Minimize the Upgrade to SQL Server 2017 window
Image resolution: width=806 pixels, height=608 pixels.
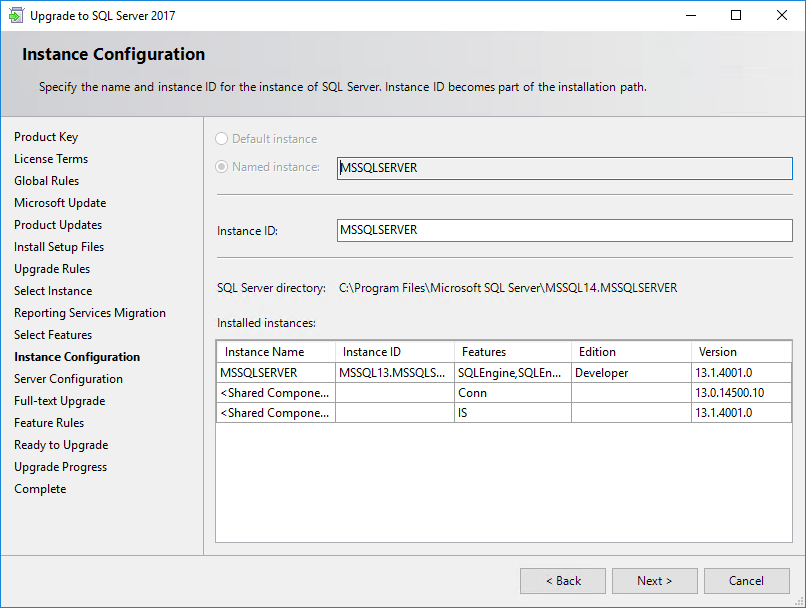[x=691, y=15]
